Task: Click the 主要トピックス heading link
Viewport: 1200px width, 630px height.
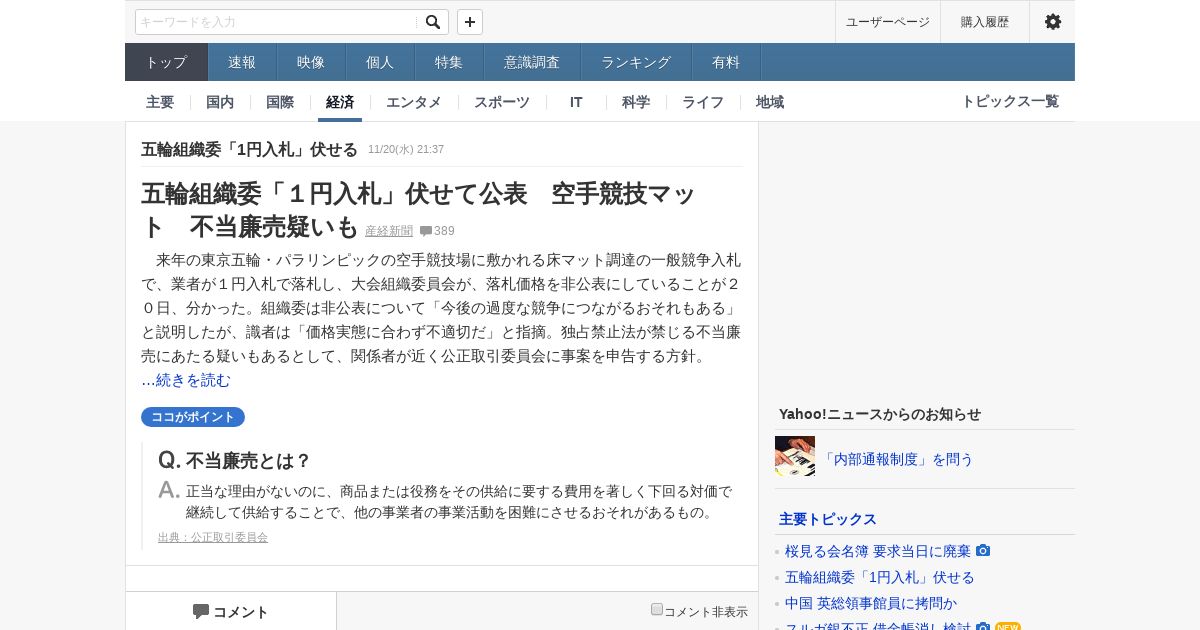Action: (x=828, y=519)
